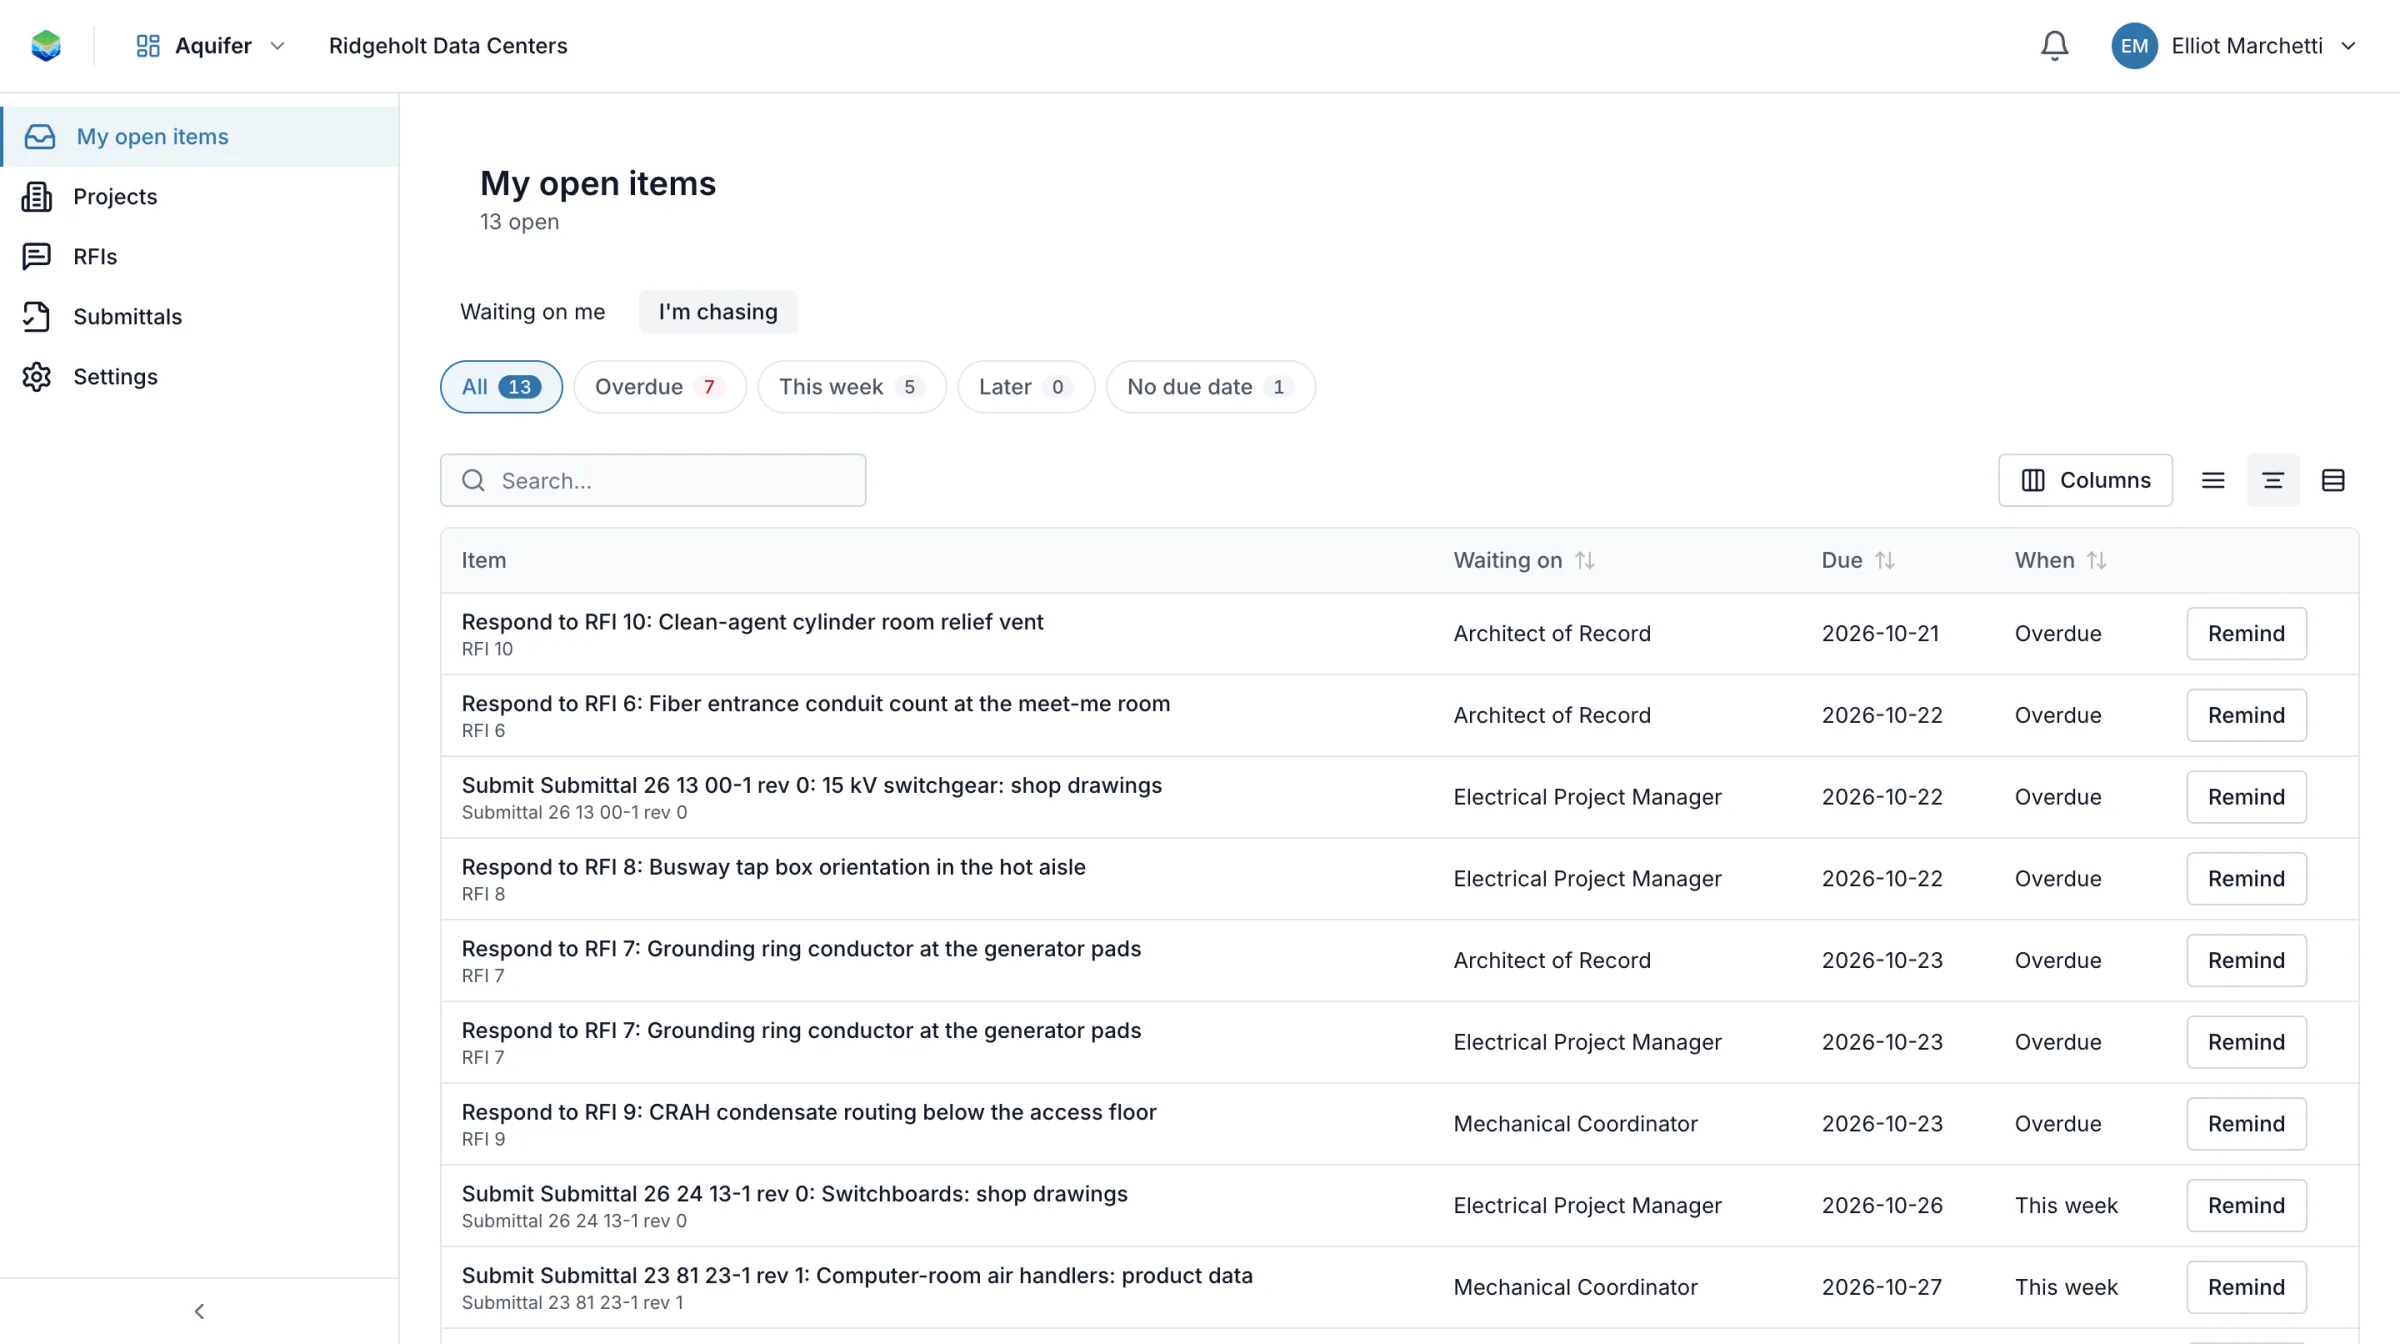Filter by This week items
The width and height of the screenshot is (2400, 1344).
[851, 387]
